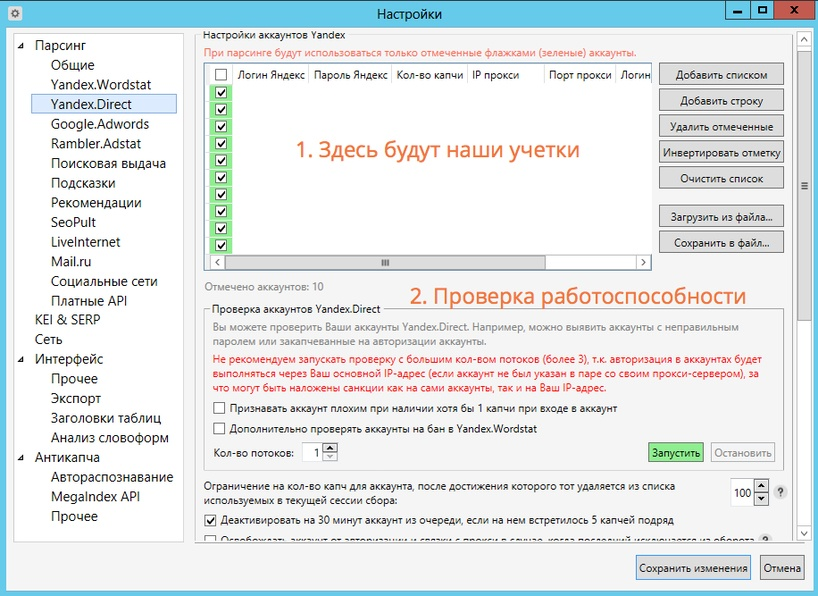This screenshot has height=596, width=818.
Task: Decrease the captcha limit 100 stepper
Action: tap(762, 498)
